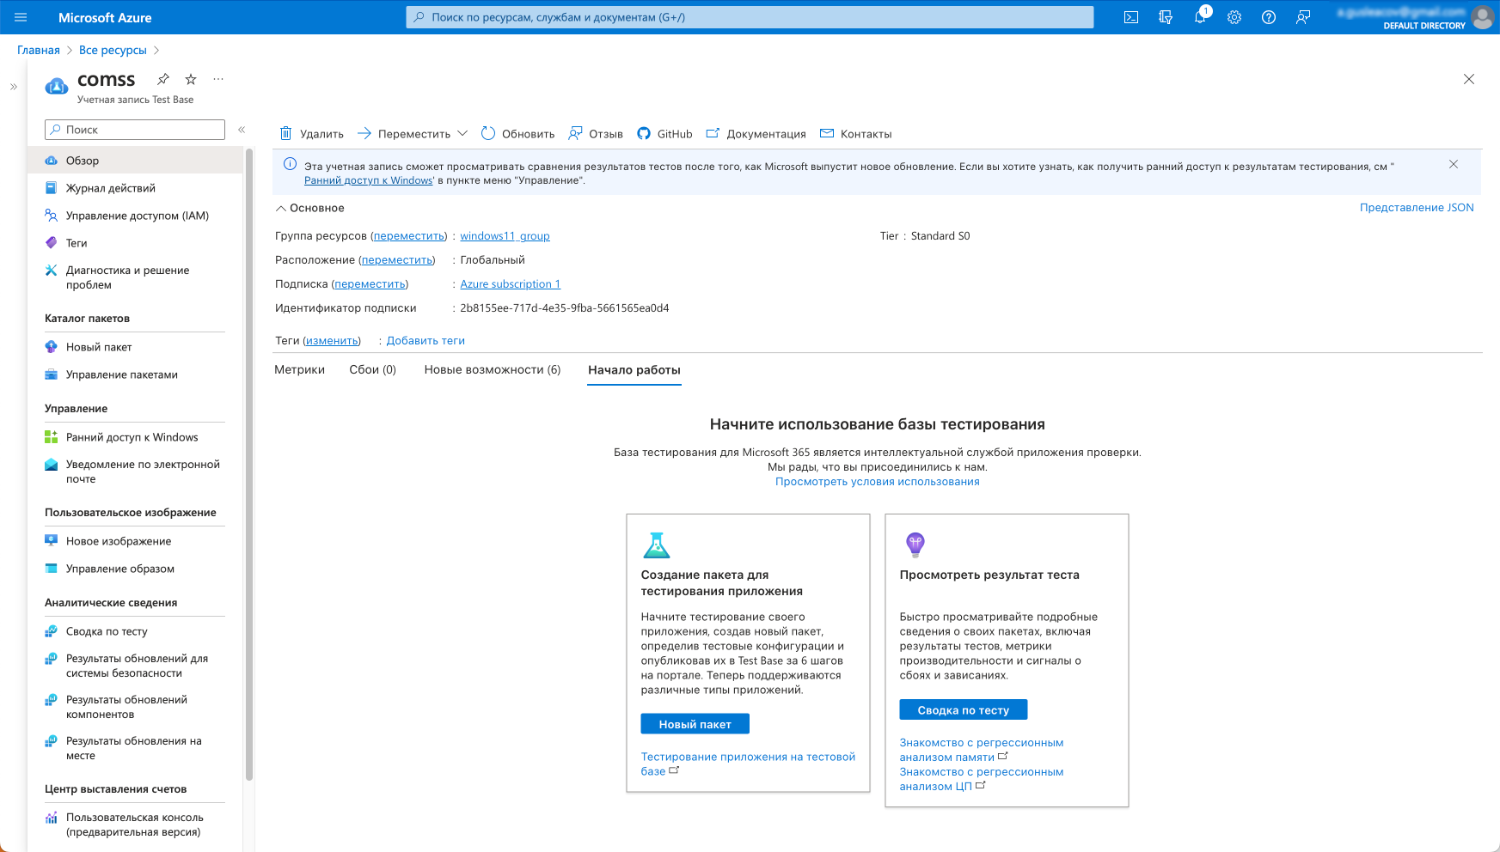
Task: Switch to the Метрики tab
Action: click(x=299, y=370)
